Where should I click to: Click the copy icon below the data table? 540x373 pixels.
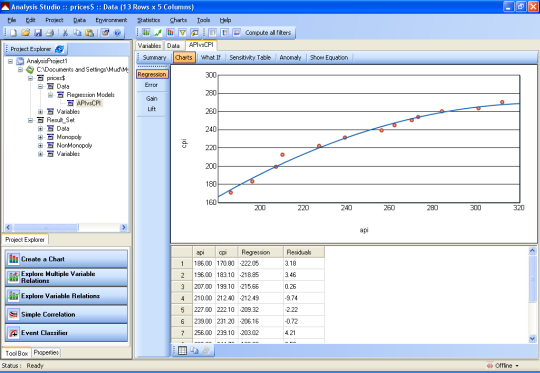[x=195, y=351]
